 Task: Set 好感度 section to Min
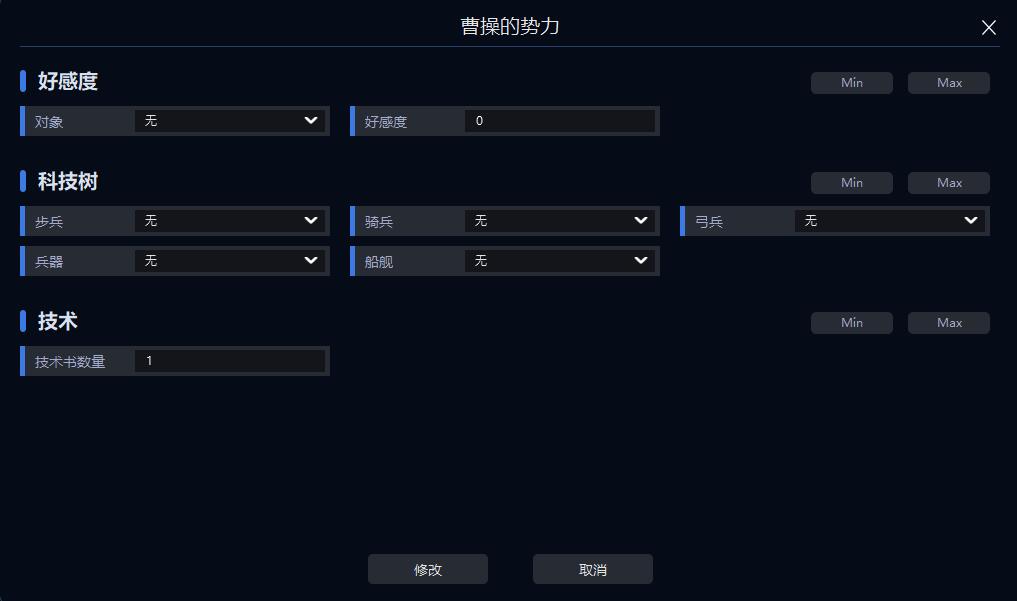pyautogui.click(x=851, y=83)
